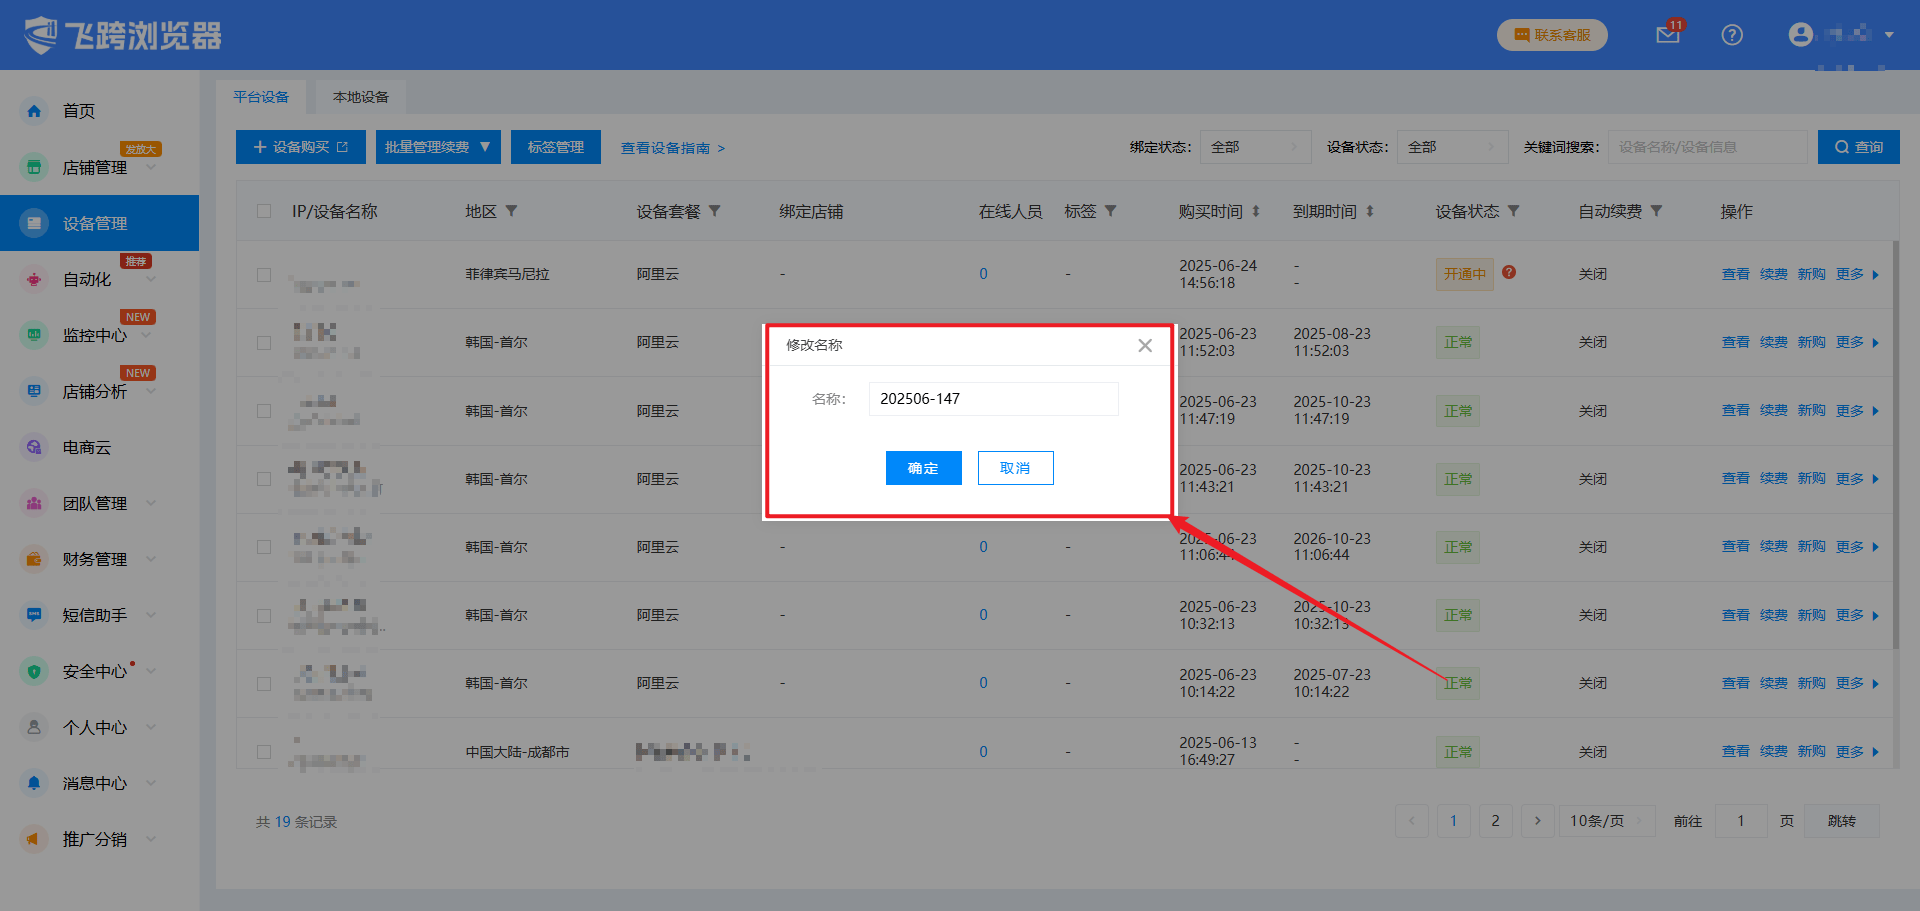Screen dimensions: 1920x911
Task: Open the 绑定状态 dropdown
Action: [1255, 147]
